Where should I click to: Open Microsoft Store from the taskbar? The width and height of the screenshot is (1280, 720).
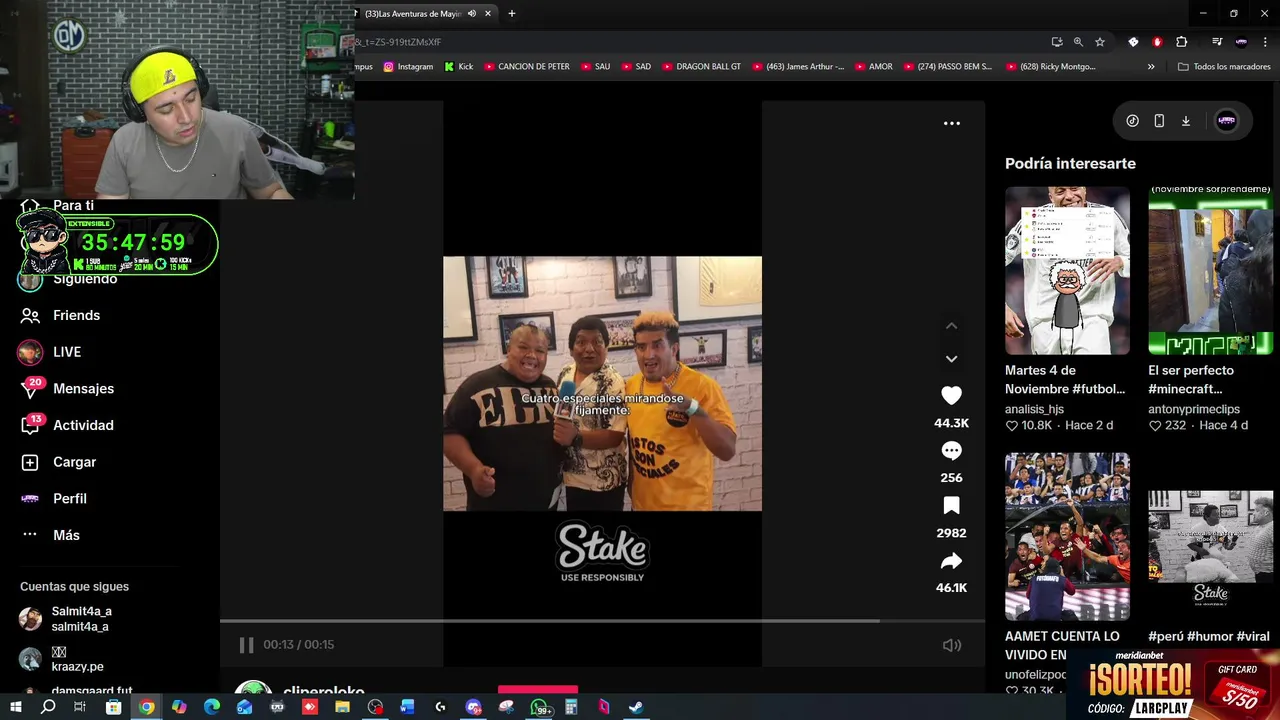click(114, 707)
